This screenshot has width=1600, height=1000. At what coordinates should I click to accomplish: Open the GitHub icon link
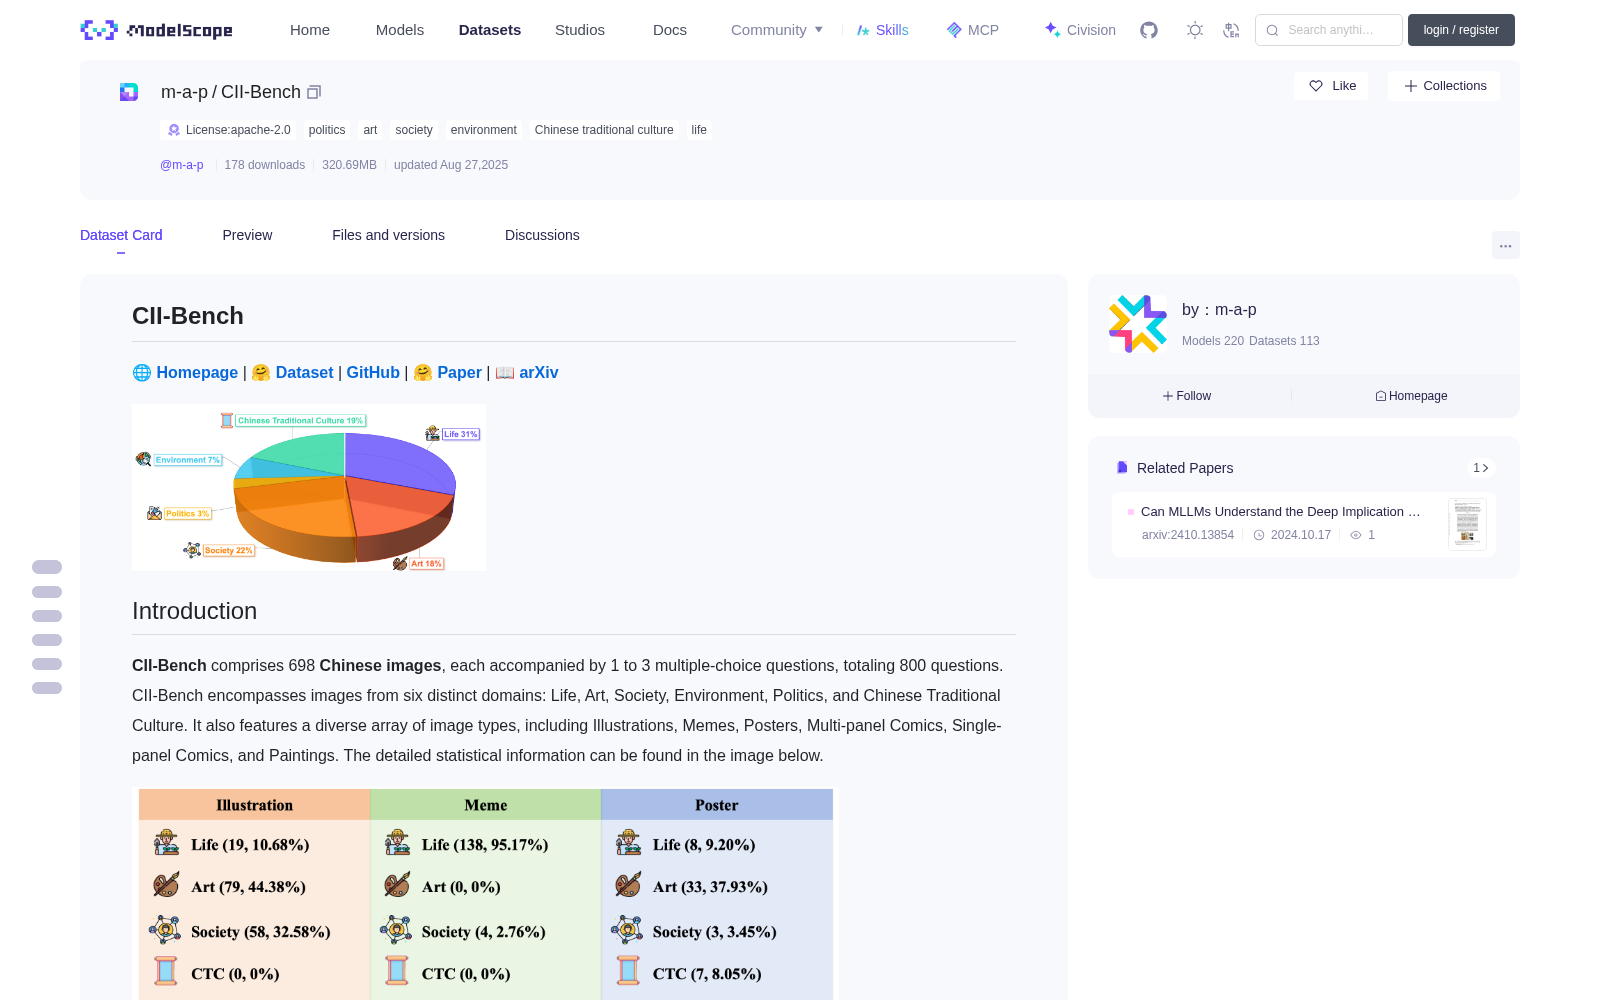[1149, 30]
